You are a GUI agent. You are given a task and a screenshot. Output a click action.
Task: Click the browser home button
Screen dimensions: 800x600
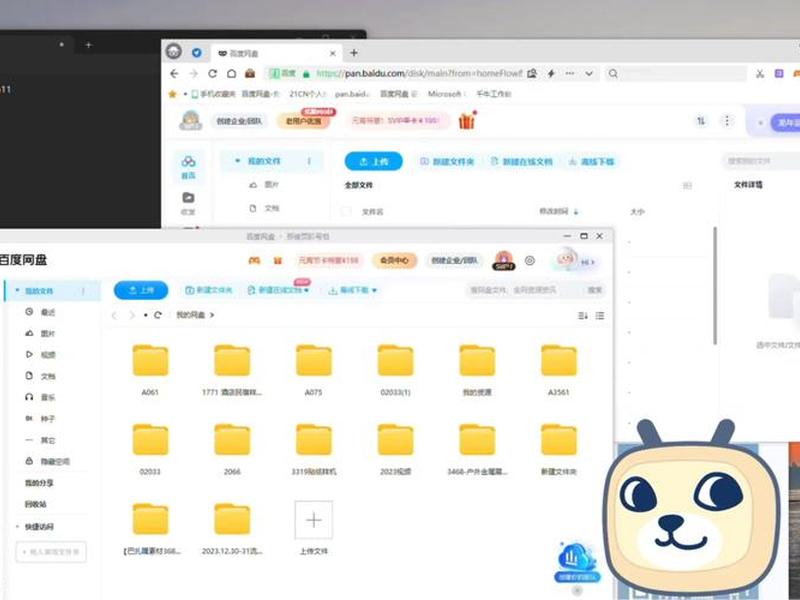(x=231, y=73)
